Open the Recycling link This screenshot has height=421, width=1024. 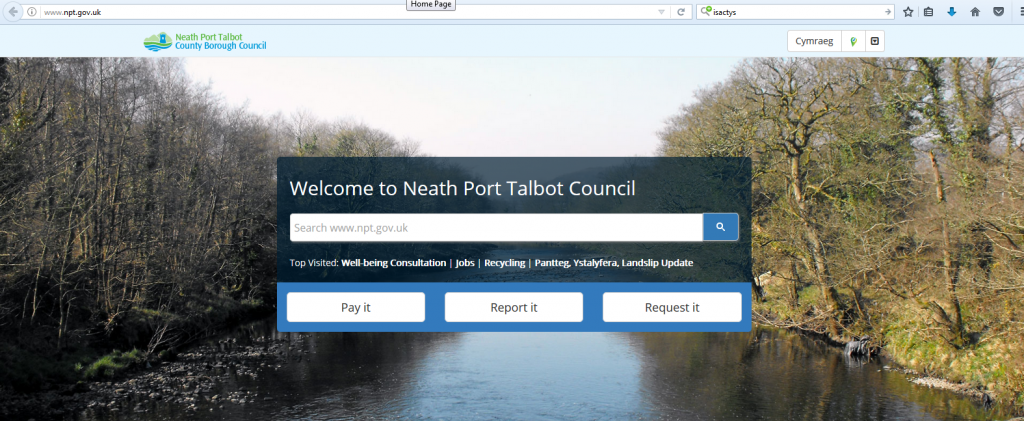point(504,263)
